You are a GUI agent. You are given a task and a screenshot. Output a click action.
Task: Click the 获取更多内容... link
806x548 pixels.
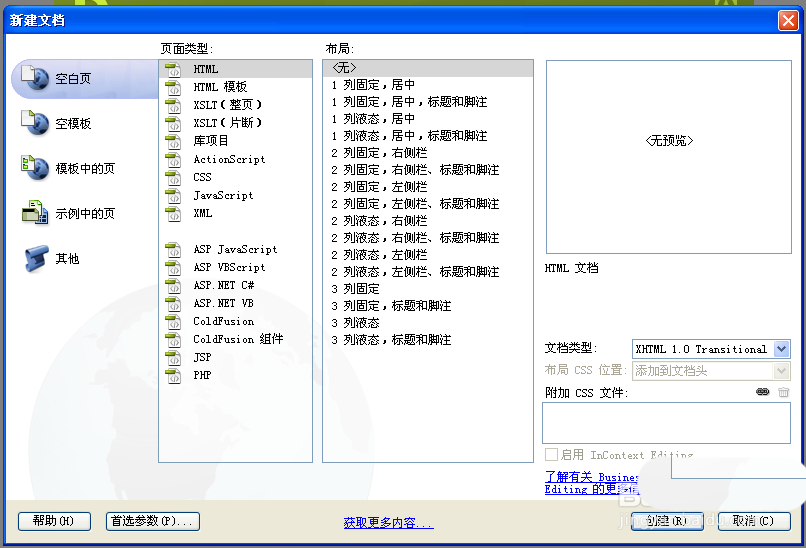coord(389,523)
